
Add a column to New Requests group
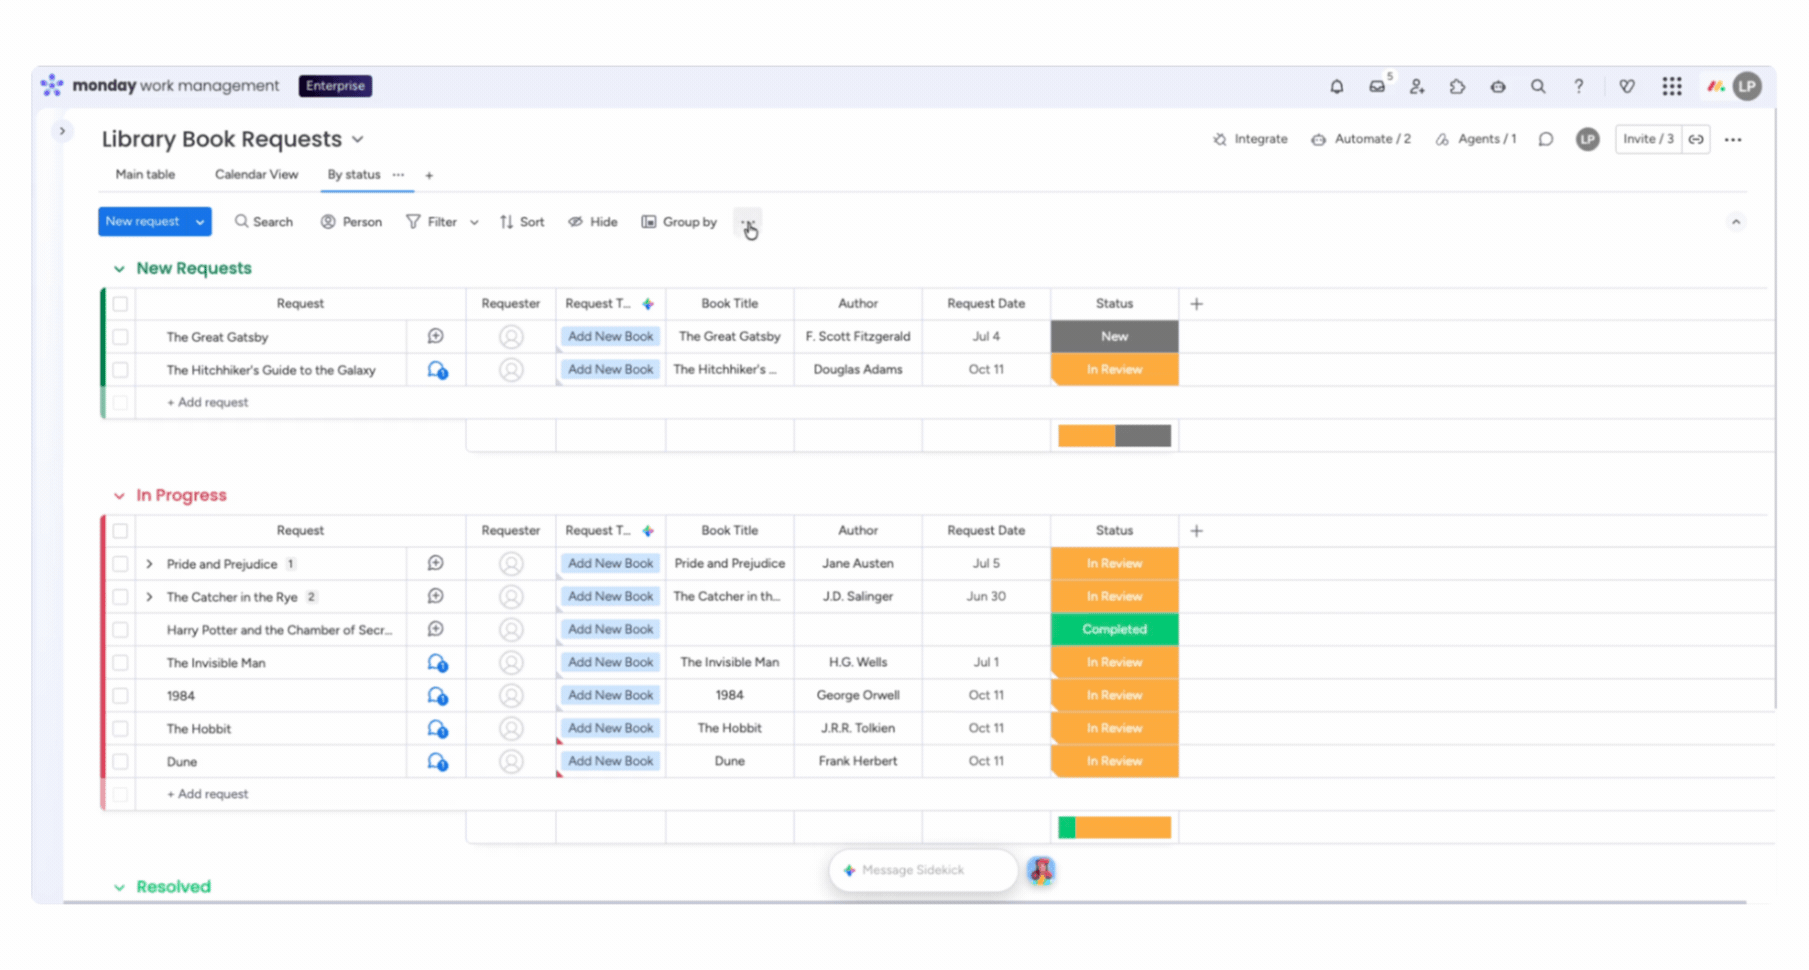[x=1196, y=304]
